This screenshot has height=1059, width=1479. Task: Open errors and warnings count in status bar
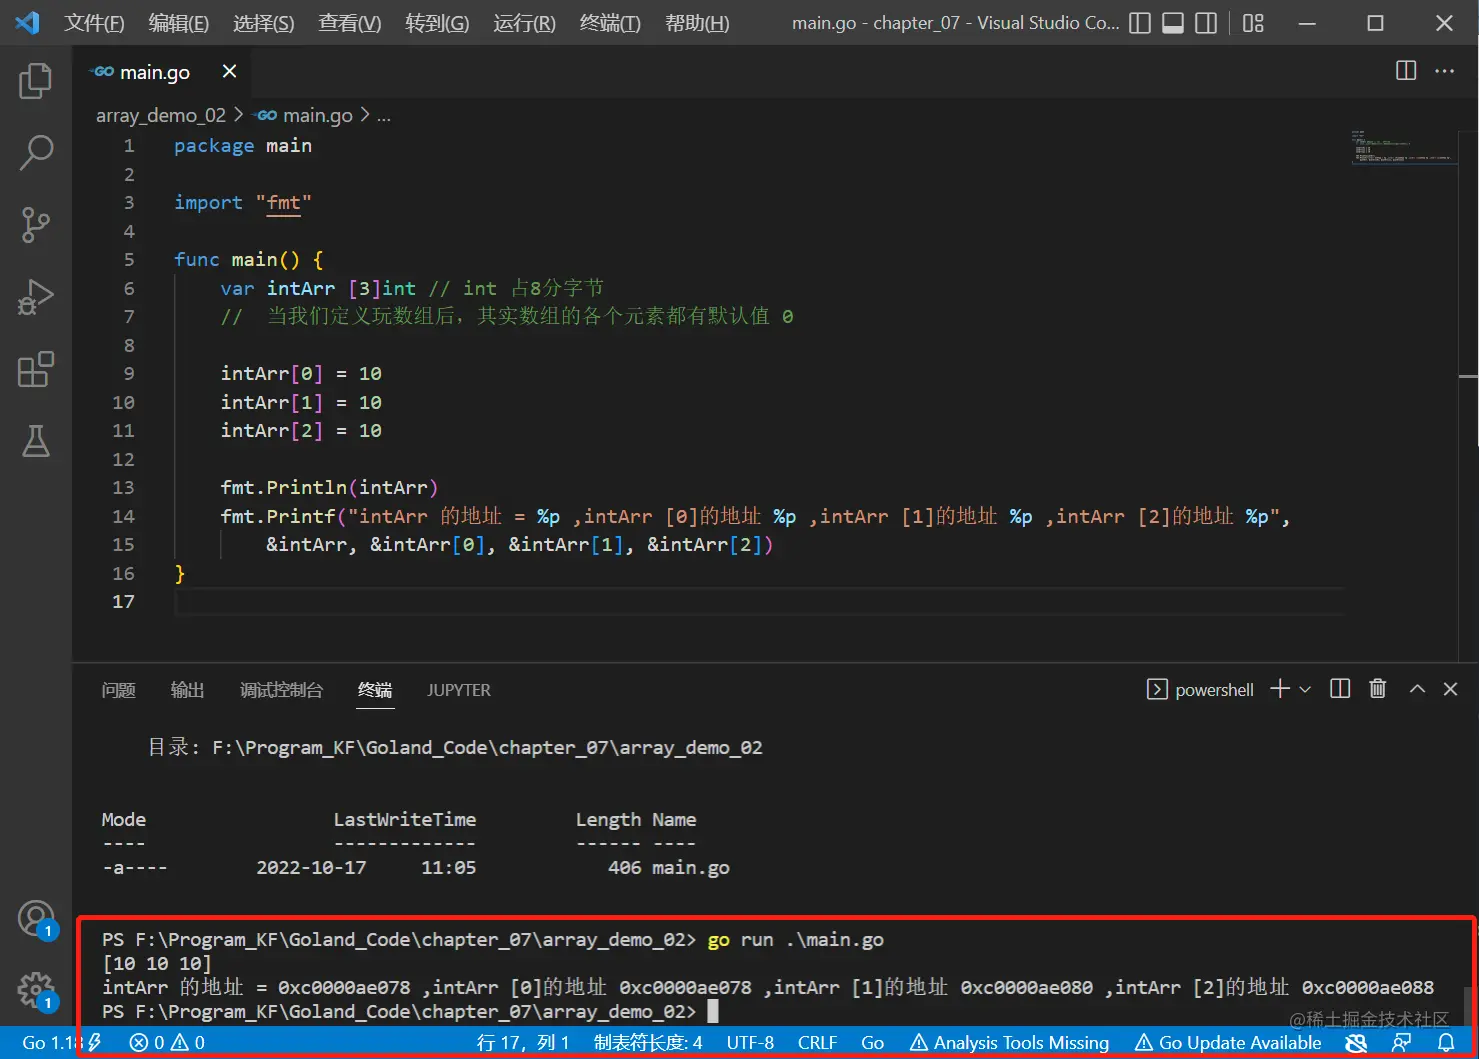pyautogui.click(x=167, y=1042)
